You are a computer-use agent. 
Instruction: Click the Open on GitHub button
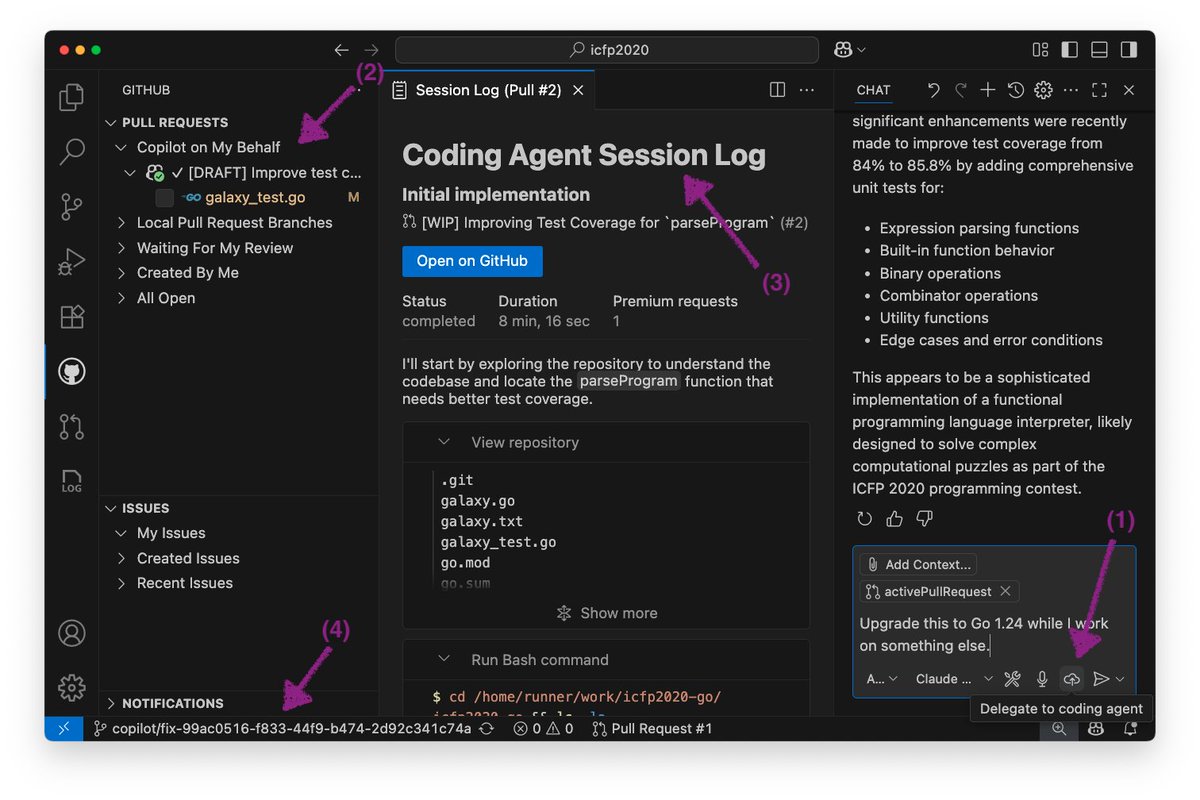coord(472,261)
